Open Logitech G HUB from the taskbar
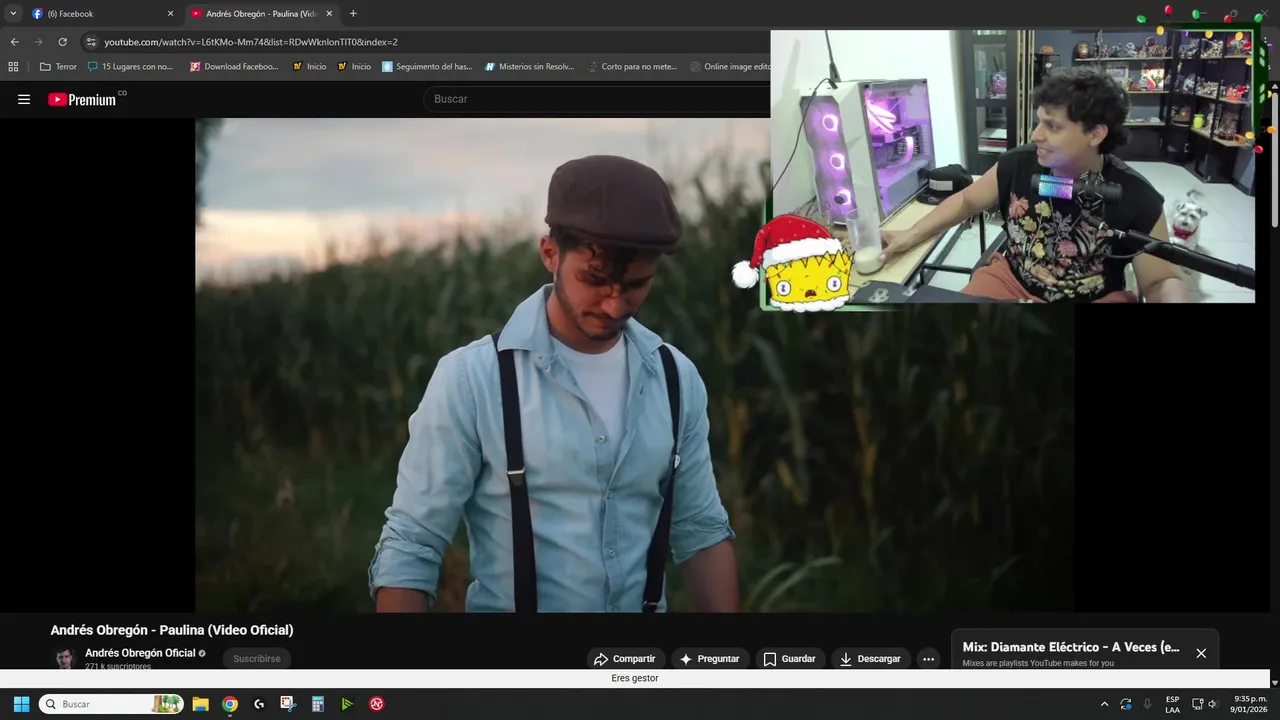Viewport: 1280px width, 720px height. tap(259, 704)
